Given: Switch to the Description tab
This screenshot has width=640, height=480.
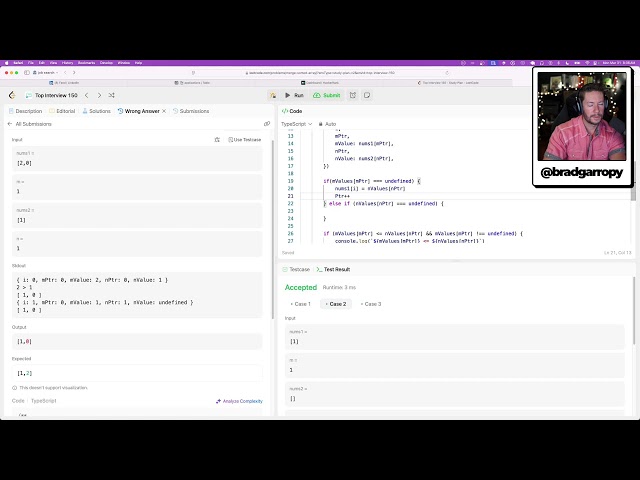Looking at the screenshot, I should [25, 111].
